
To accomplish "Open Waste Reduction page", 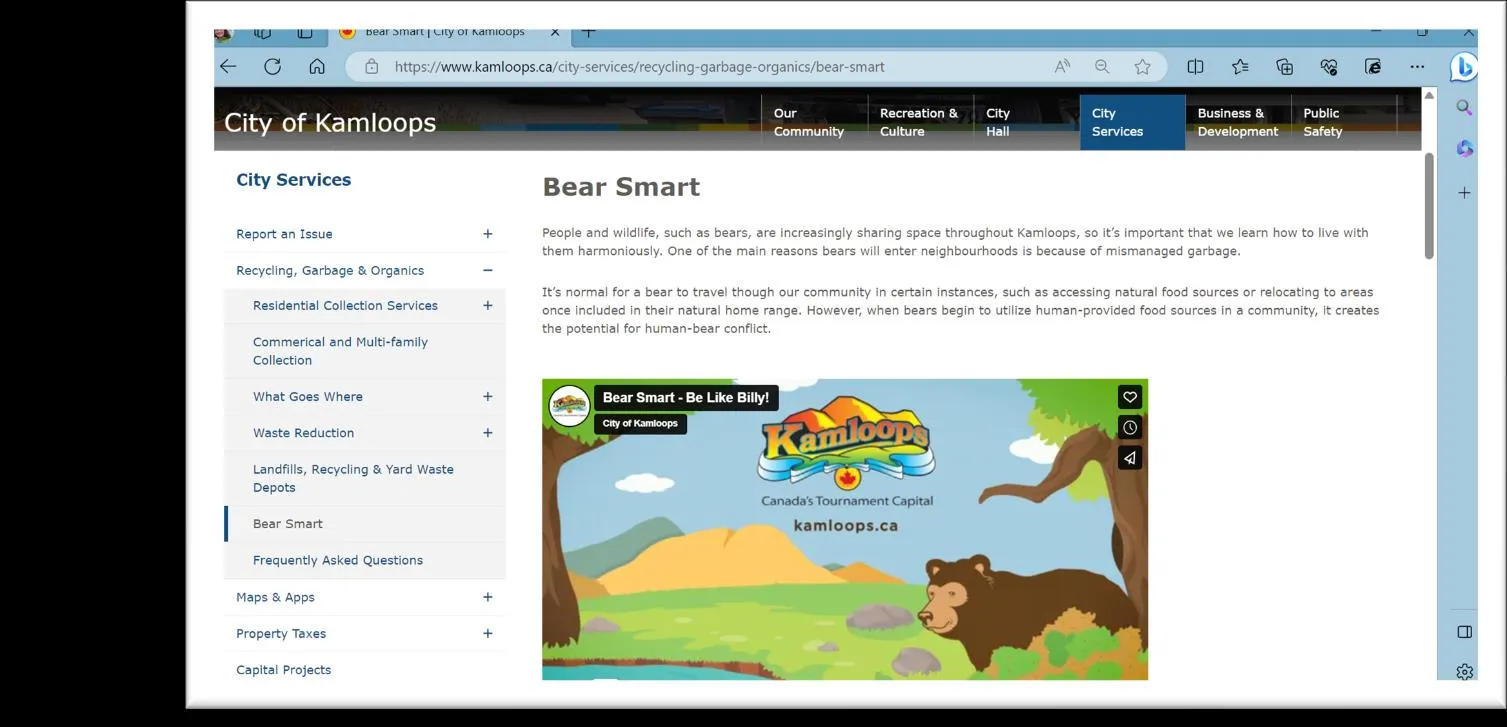I will click(303, 433).
